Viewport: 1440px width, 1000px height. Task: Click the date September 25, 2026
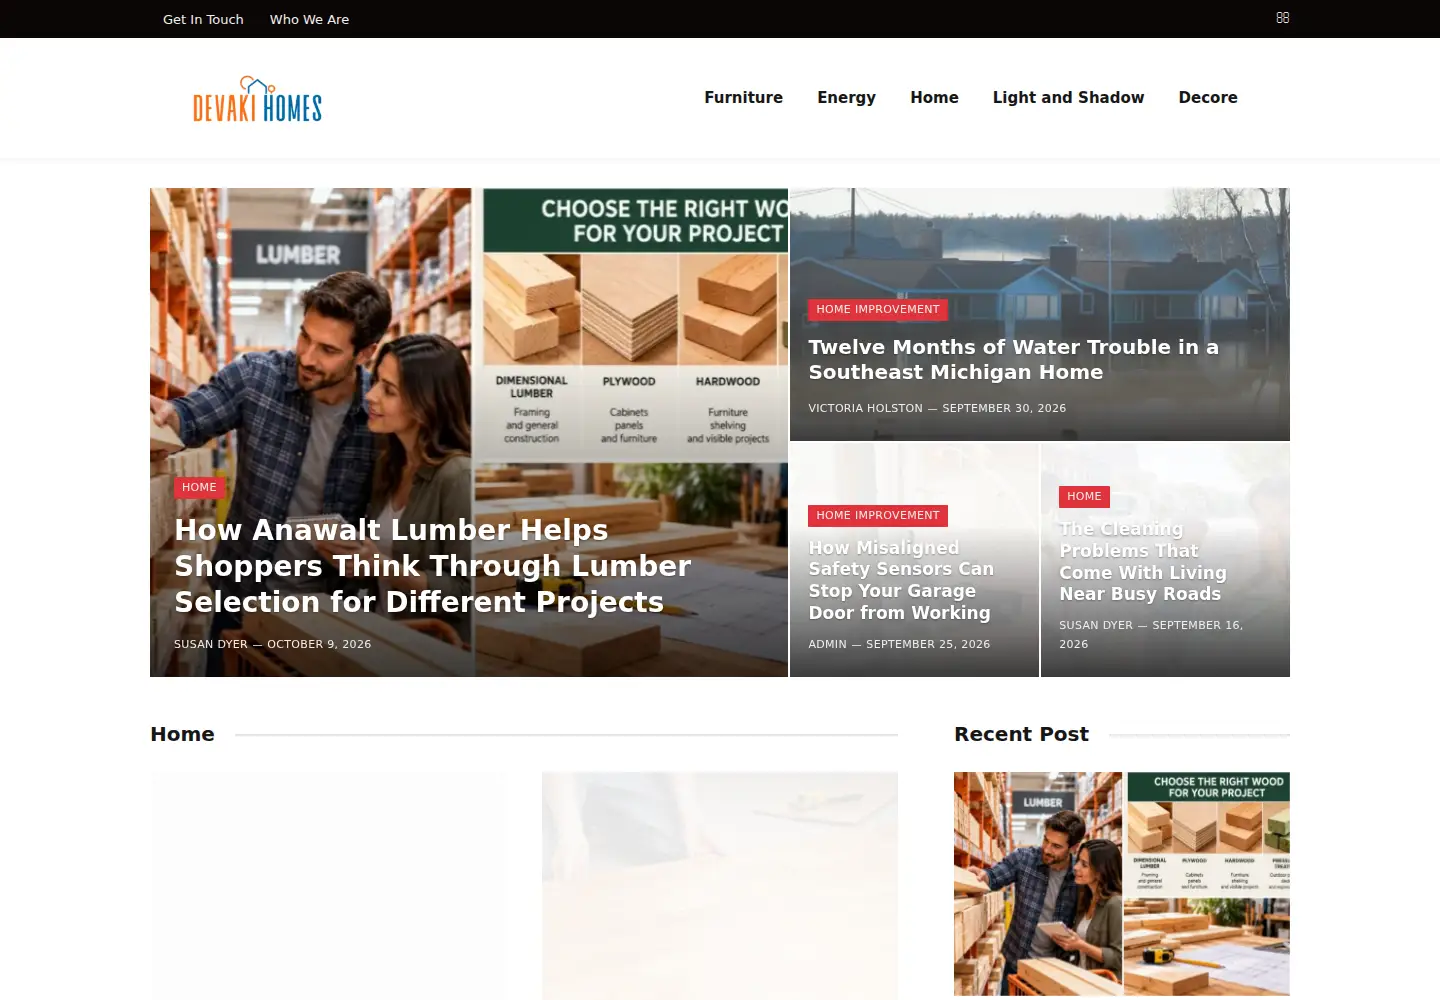(928, 644)
